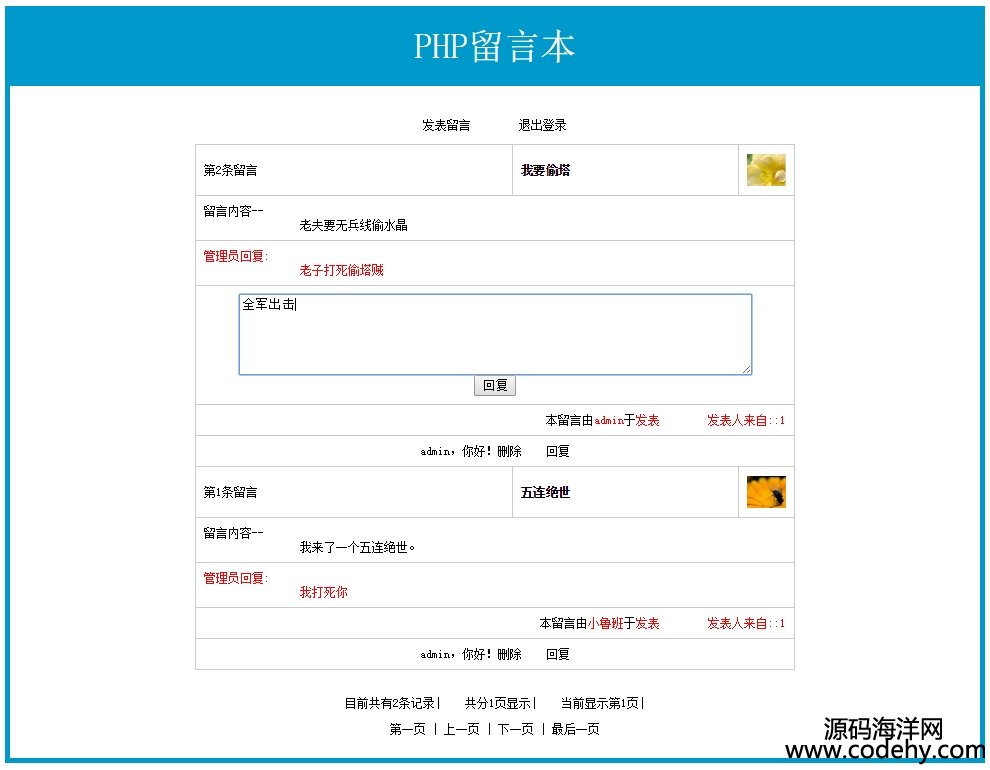Click the textarea resize handle corner
990x770 pixels.
point(746,370)
